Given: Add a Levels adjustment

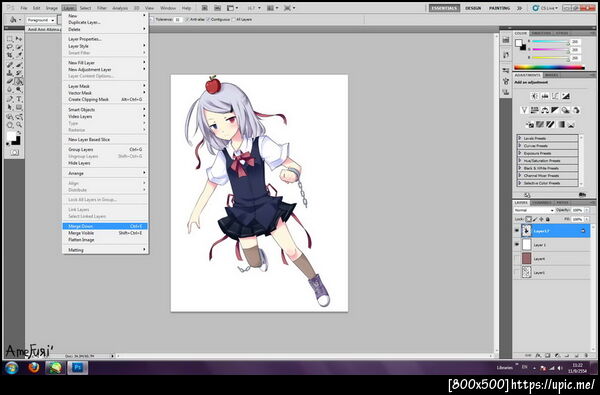Looking at the screenshot, I should pos(545,96).
